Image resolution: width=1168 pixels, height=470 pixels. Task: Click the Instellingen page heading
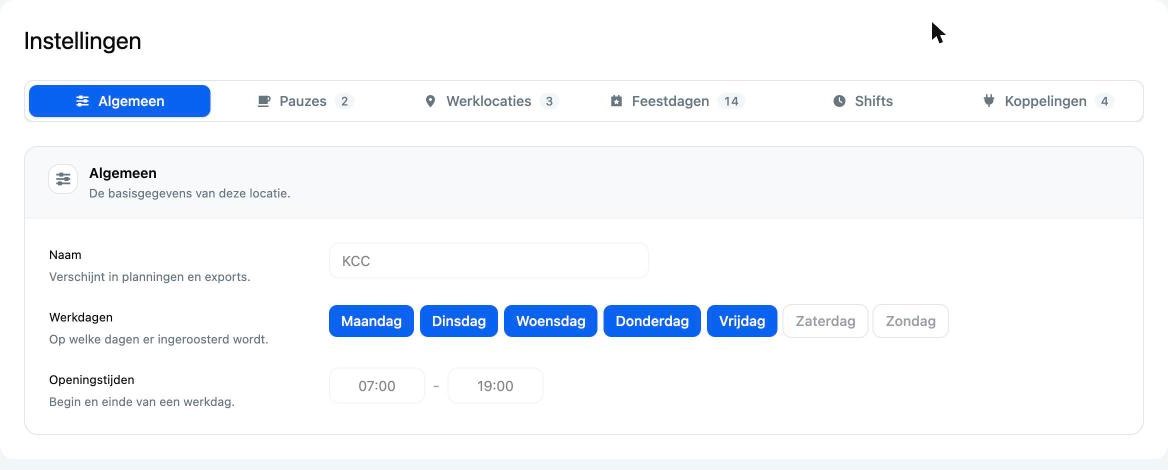[x=83, y=41]
